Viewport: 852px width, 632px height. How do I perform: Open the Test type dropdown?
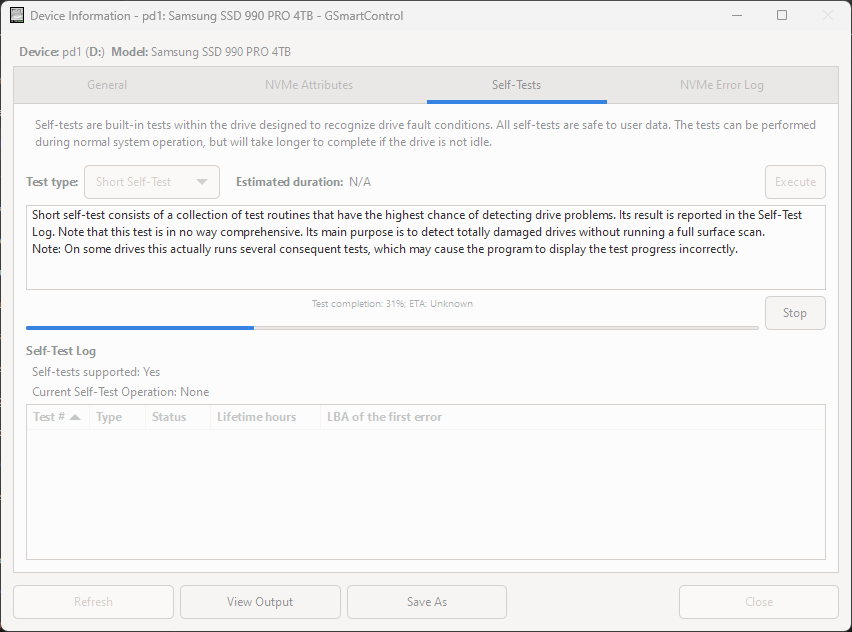click(151, 182)
